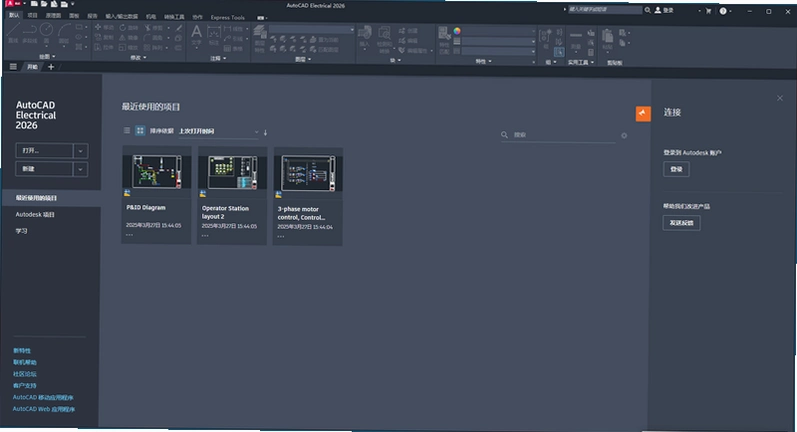This screenshot has height=432, width=797.
Task: Open 3-phase motor control thumbnail
Action: [x=308, y=174]
